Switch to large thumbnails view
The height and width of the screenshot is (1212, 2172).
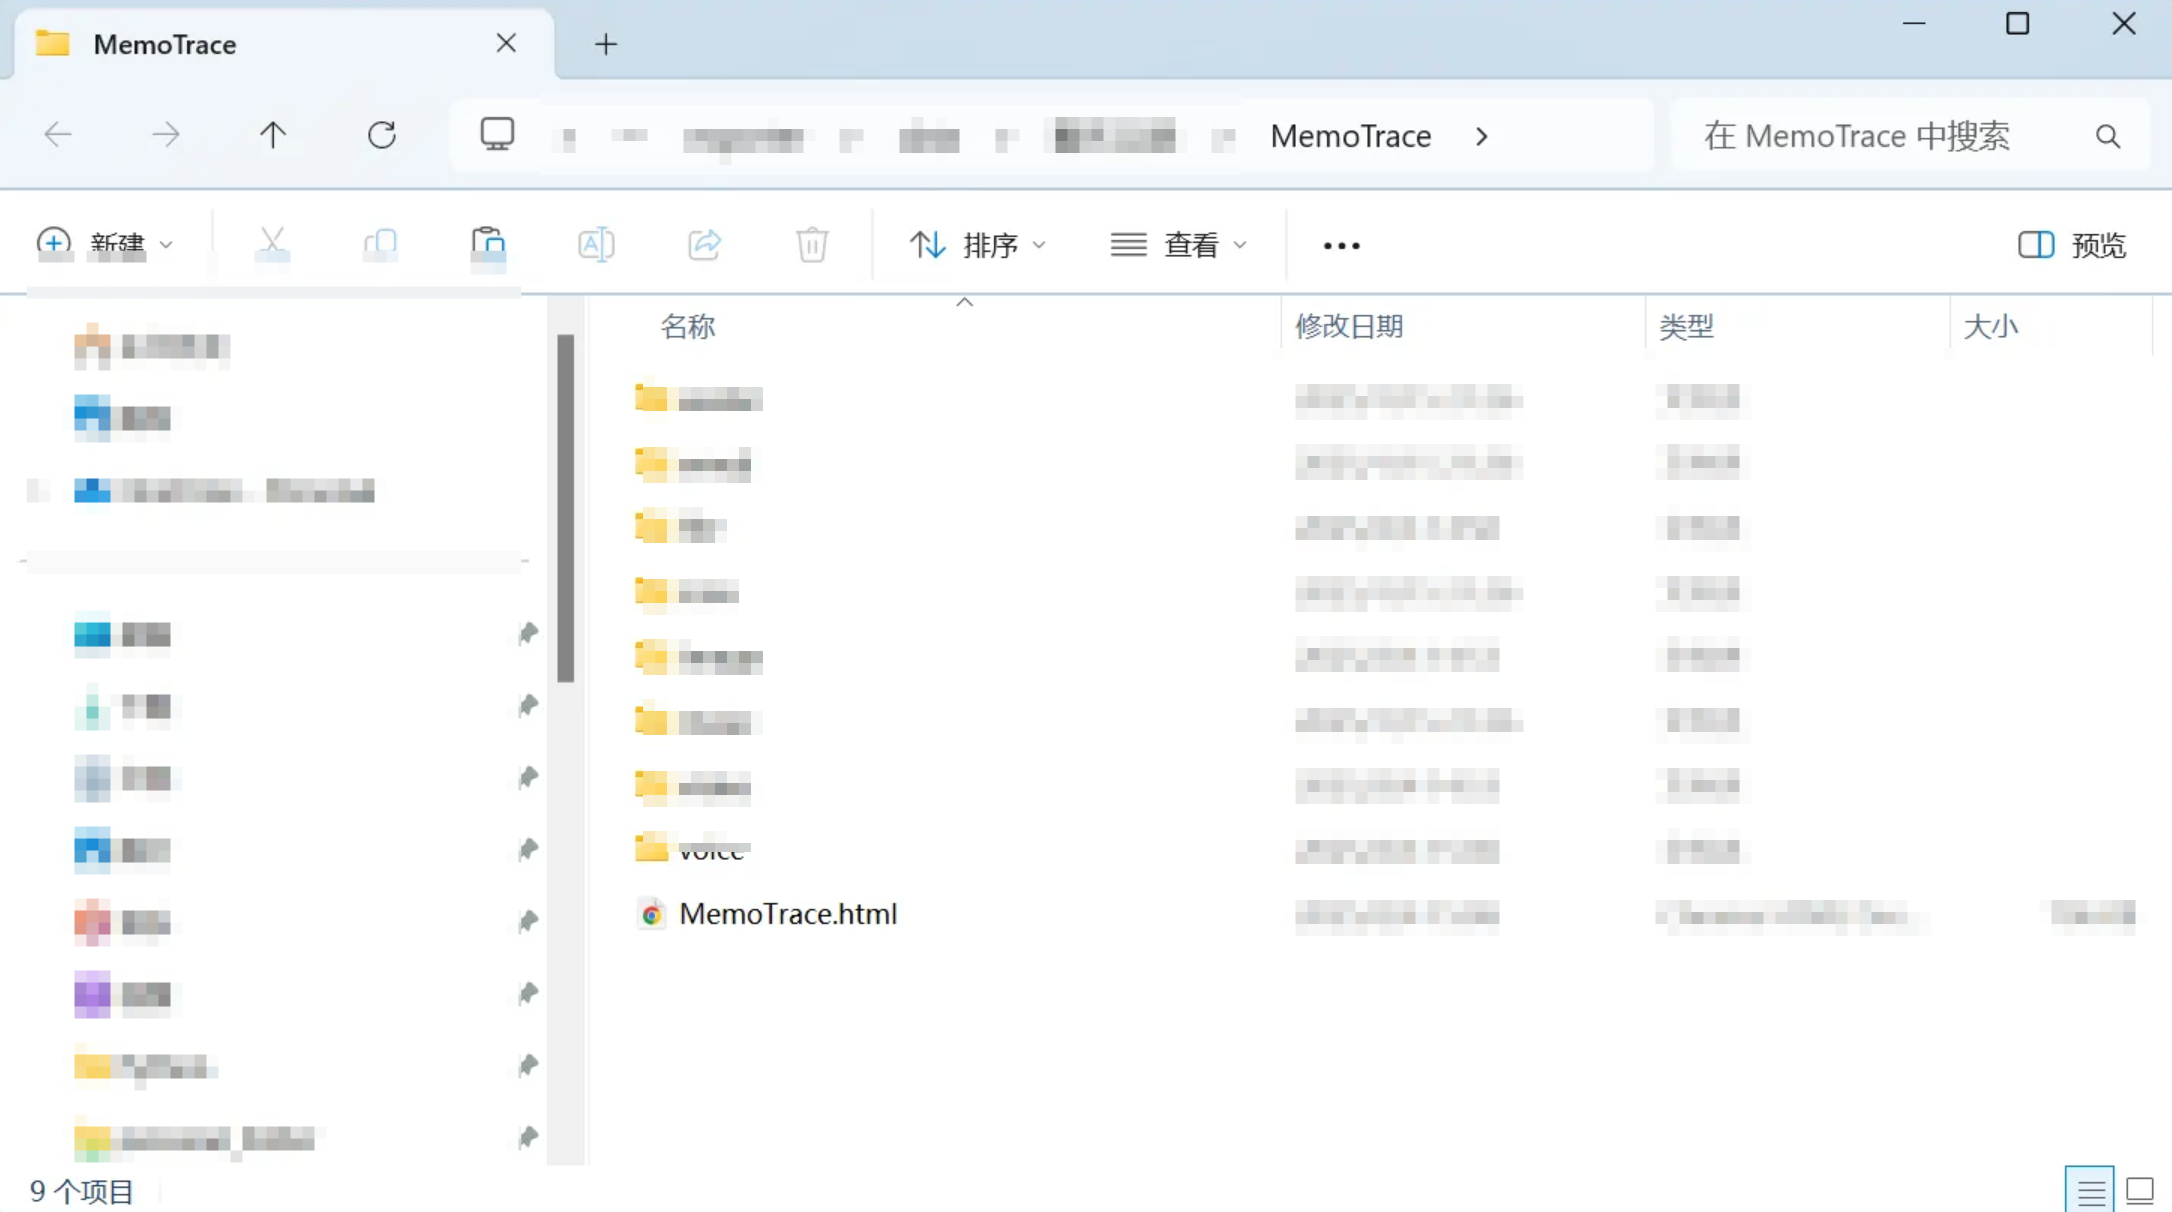(2140, 1190)
